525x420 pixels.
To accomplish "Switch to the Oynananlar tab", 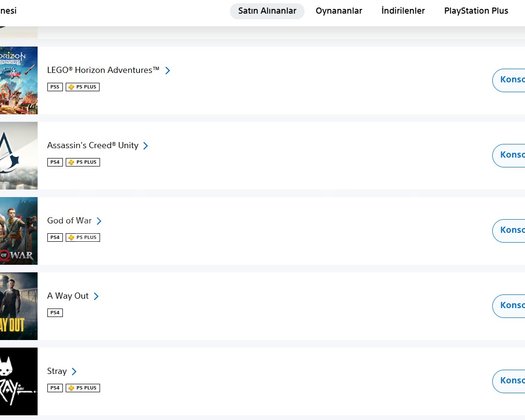I will [x=339, y=11].
